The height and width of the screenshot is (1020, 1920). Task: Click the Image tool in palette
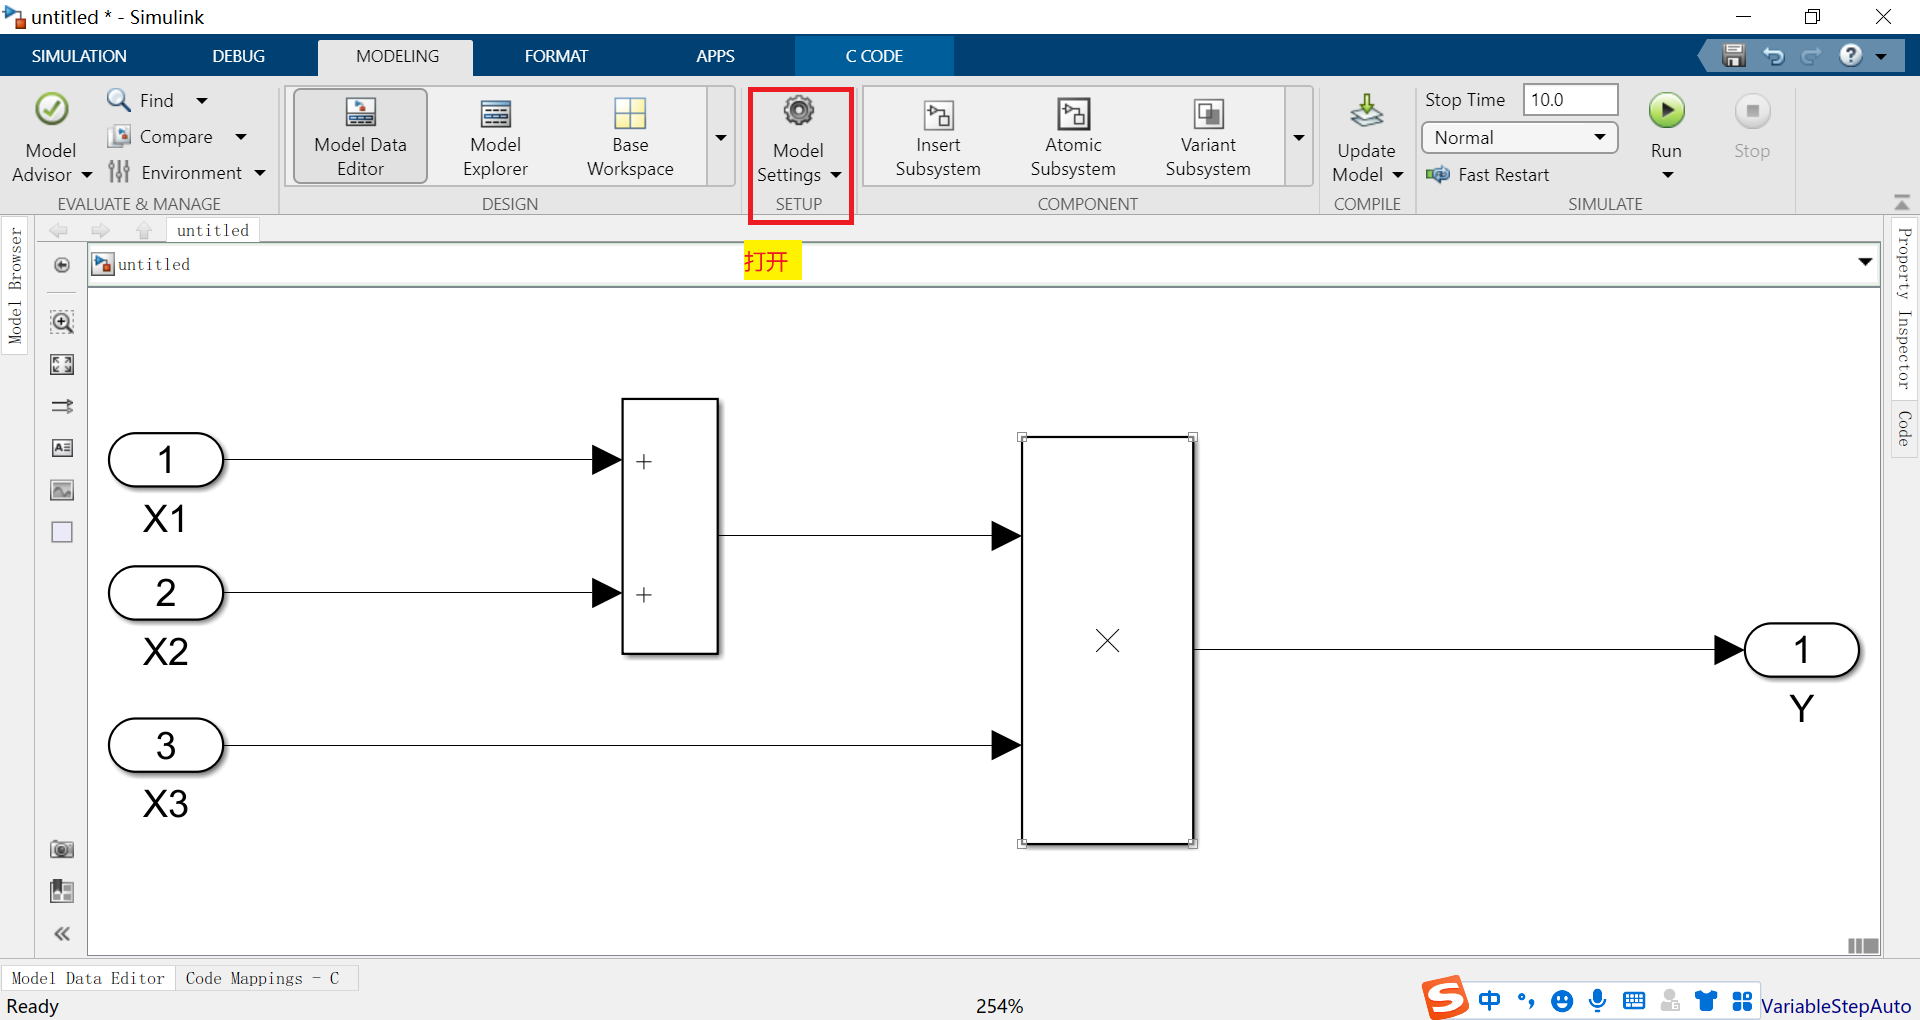[x=62, y=490]
